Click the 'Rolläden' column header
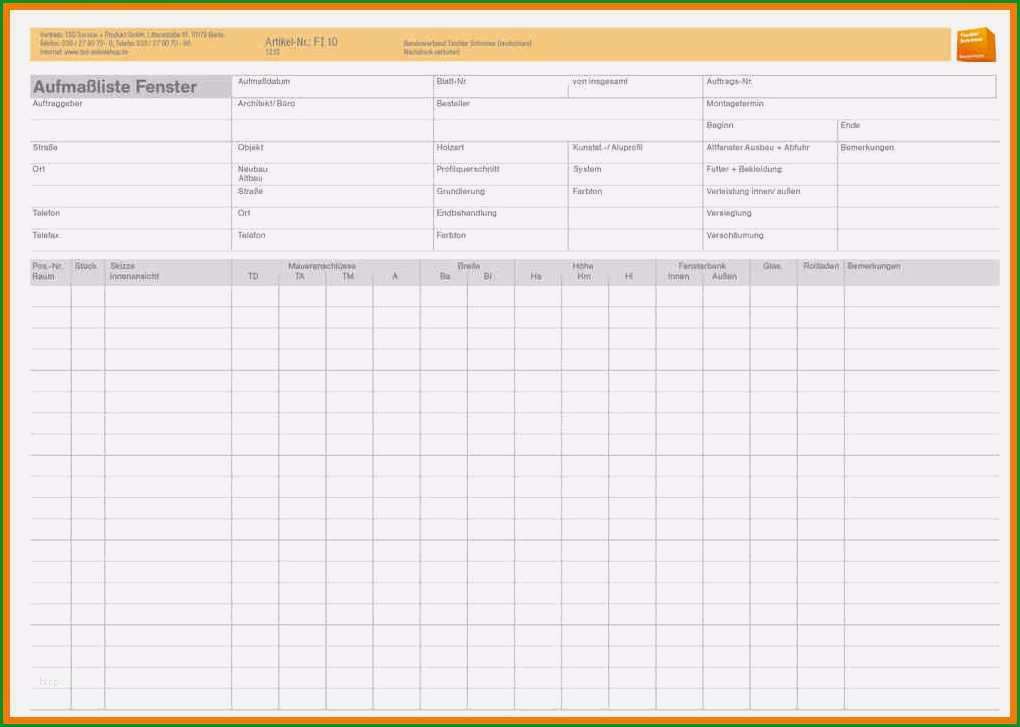1020x727 pixels. [821, 266]
